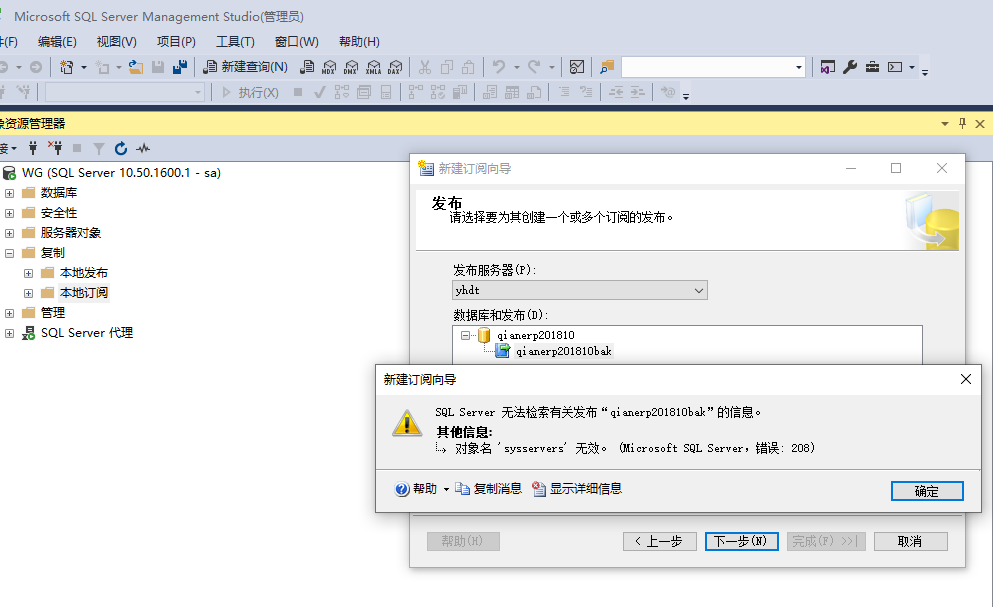The image size is (993, 607).
Task: Click the purple Visual Studio window icon
Action: [x=828, y=67]
